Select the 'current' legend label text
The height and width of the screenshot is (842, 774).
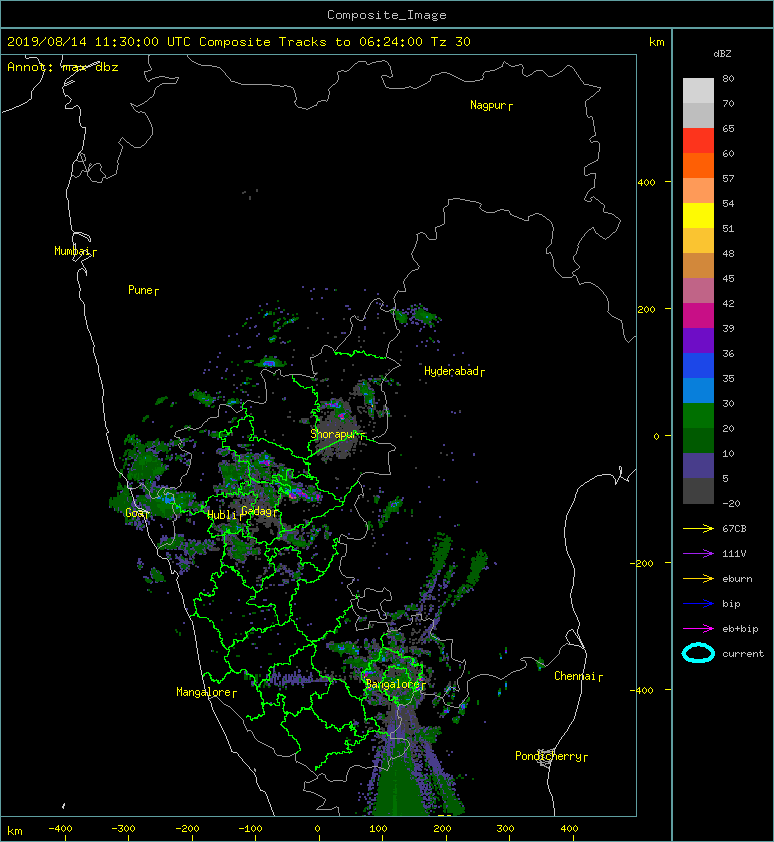tap(743, 654)
